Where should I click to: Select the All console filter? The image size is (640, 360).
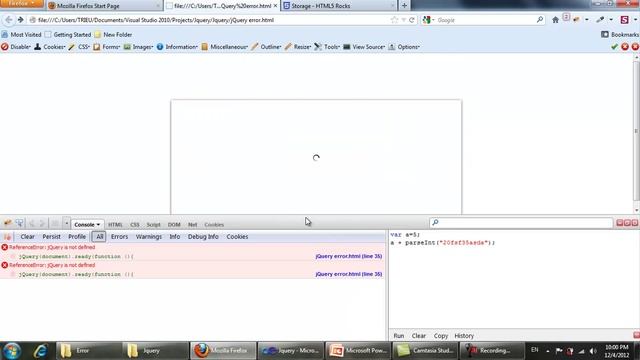pyautogui.click(x=99, y=237)
